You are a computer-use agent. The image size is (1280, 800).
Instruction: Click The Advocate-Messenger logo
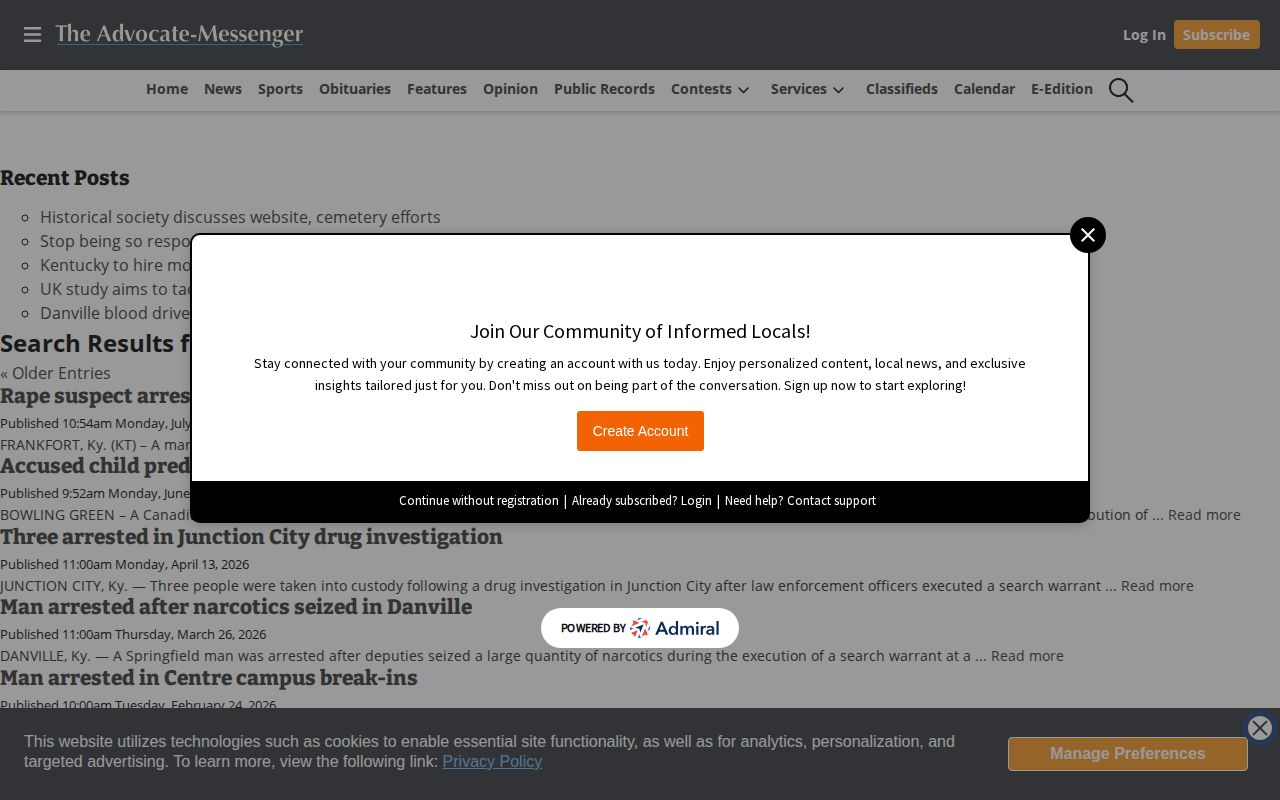click(179, 35)
